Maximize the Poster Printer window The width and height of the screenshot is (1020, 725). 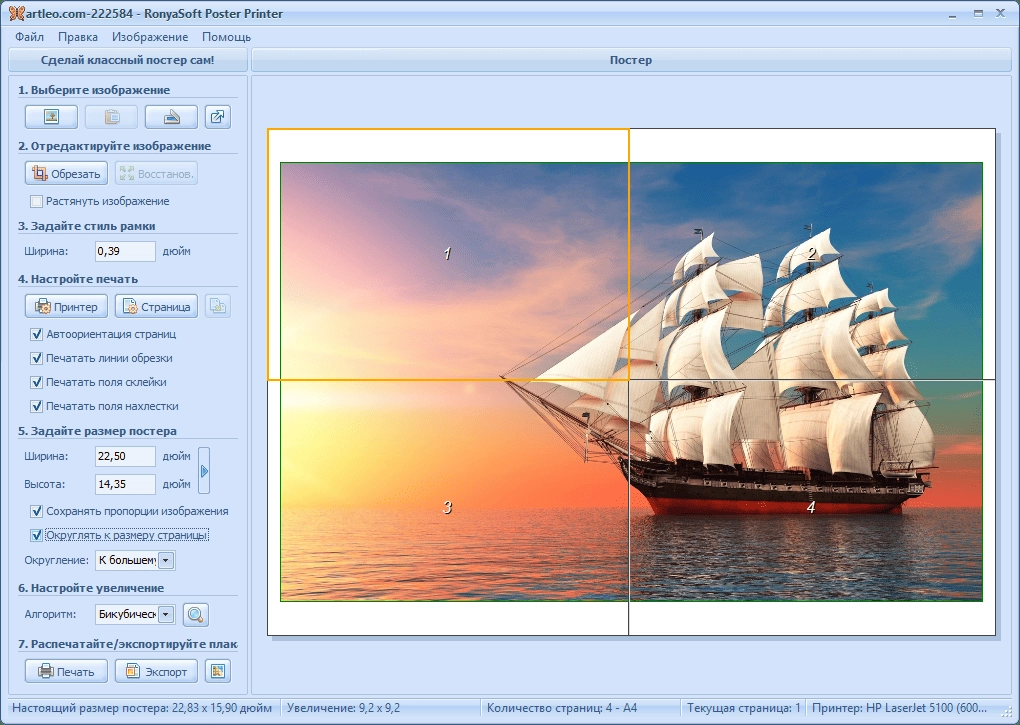pos(978,13)
